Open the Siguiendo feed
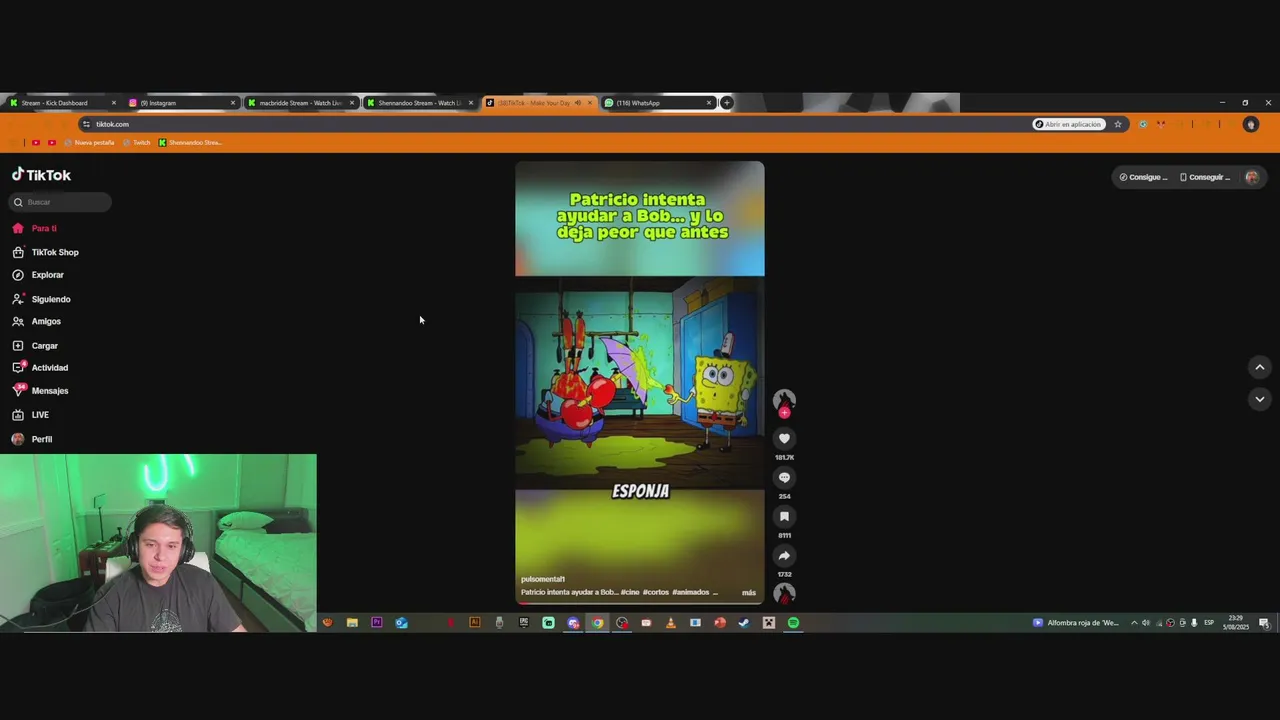 coord(41,299)
